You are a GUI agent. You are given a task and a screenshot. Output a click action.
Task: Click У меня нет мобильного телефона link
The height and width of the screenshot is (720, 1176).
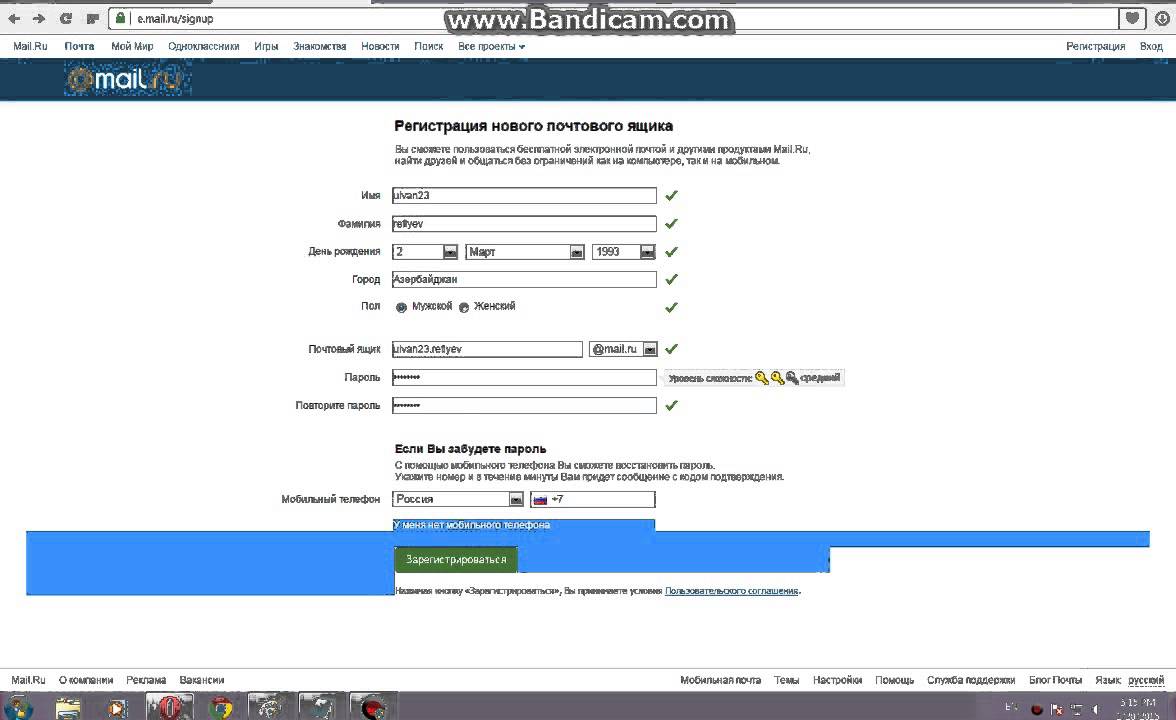[x=472, y=525]
